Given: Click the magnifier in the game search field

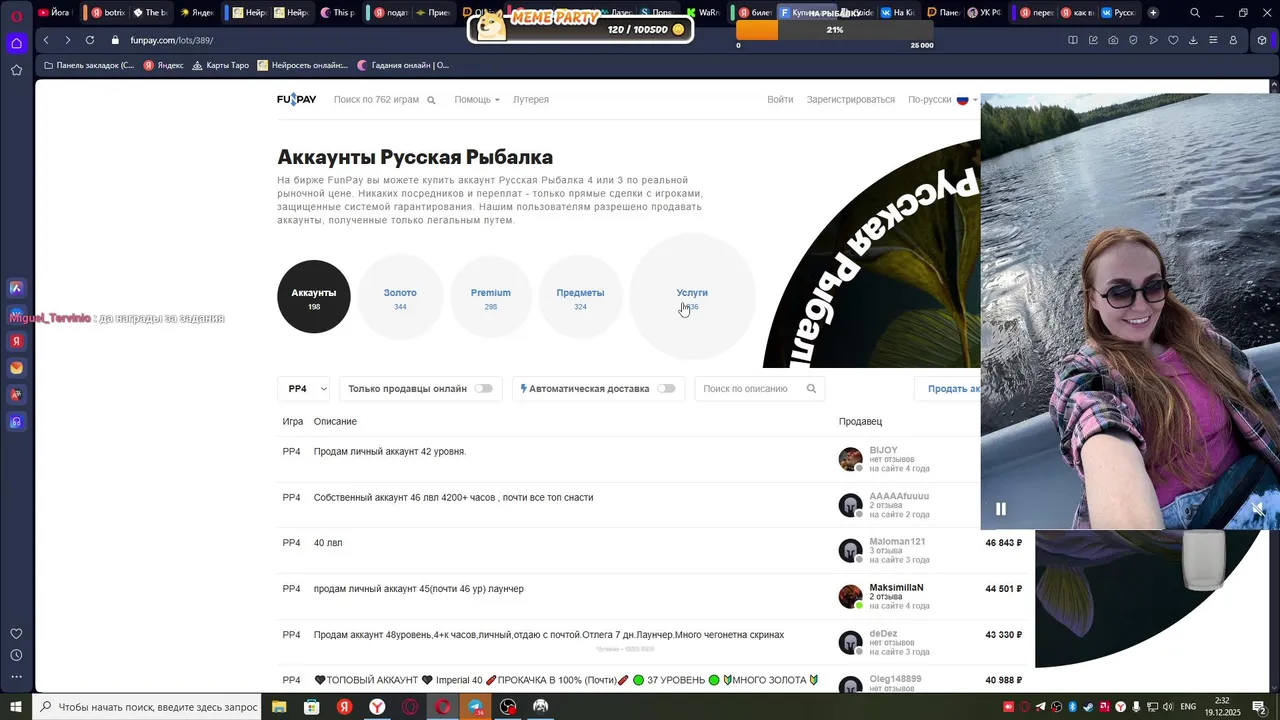Looking at the screenshot, I should (x=431, y=100).
